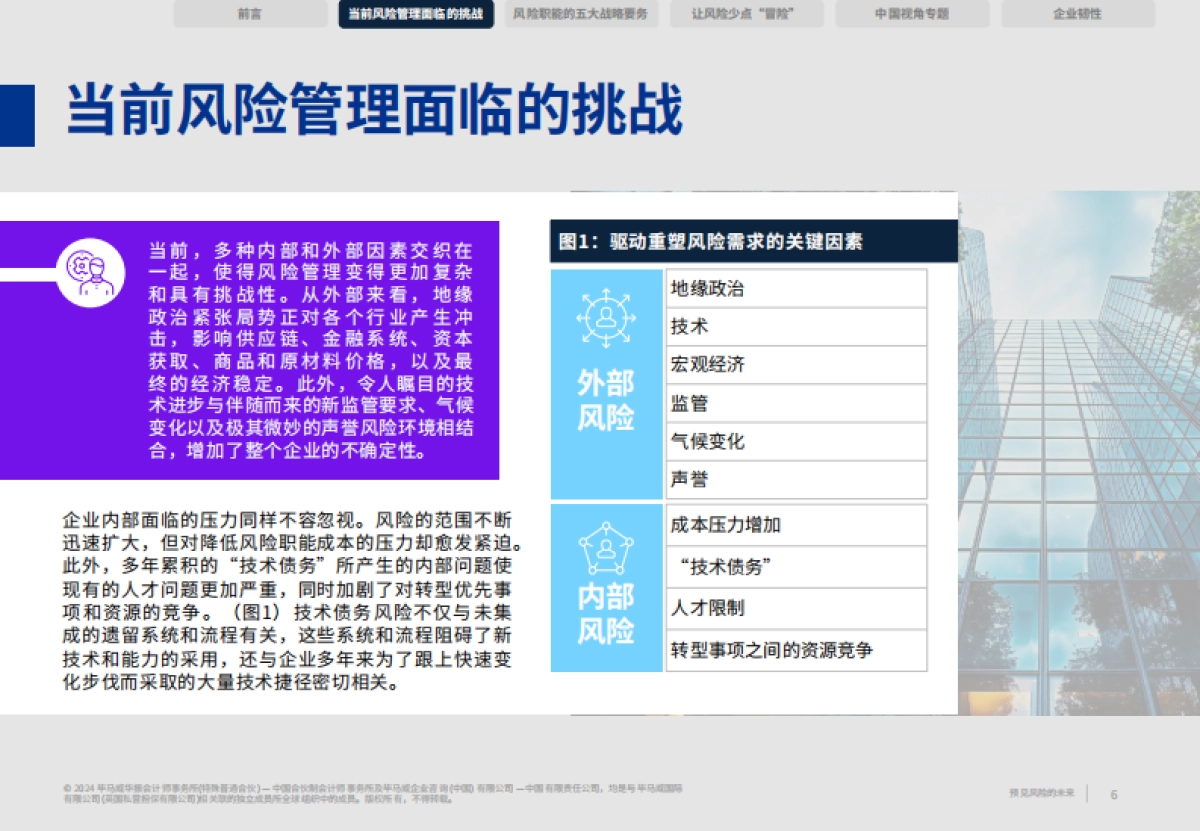The height and width of the screenshot is (831, 1200).
Task: Open the 前言 tab
Action: coord(250,14)
